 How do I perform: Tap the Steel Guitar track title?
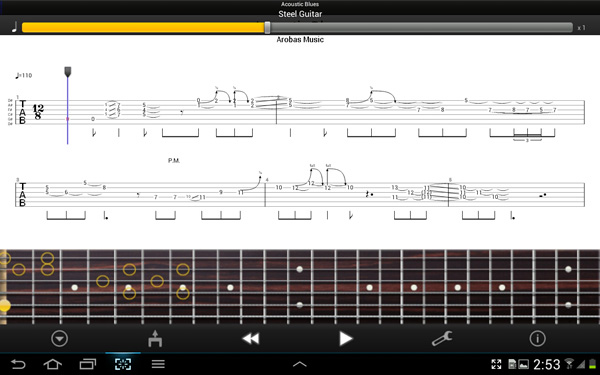click(300, 14)
